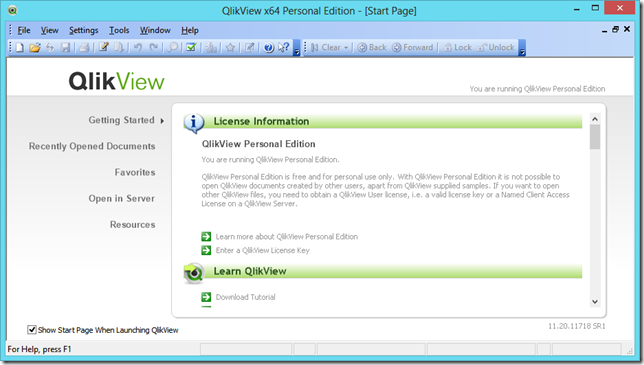Open the File menu
The width and height of the screenshot is (644, 365).
[x=24, y=30]
